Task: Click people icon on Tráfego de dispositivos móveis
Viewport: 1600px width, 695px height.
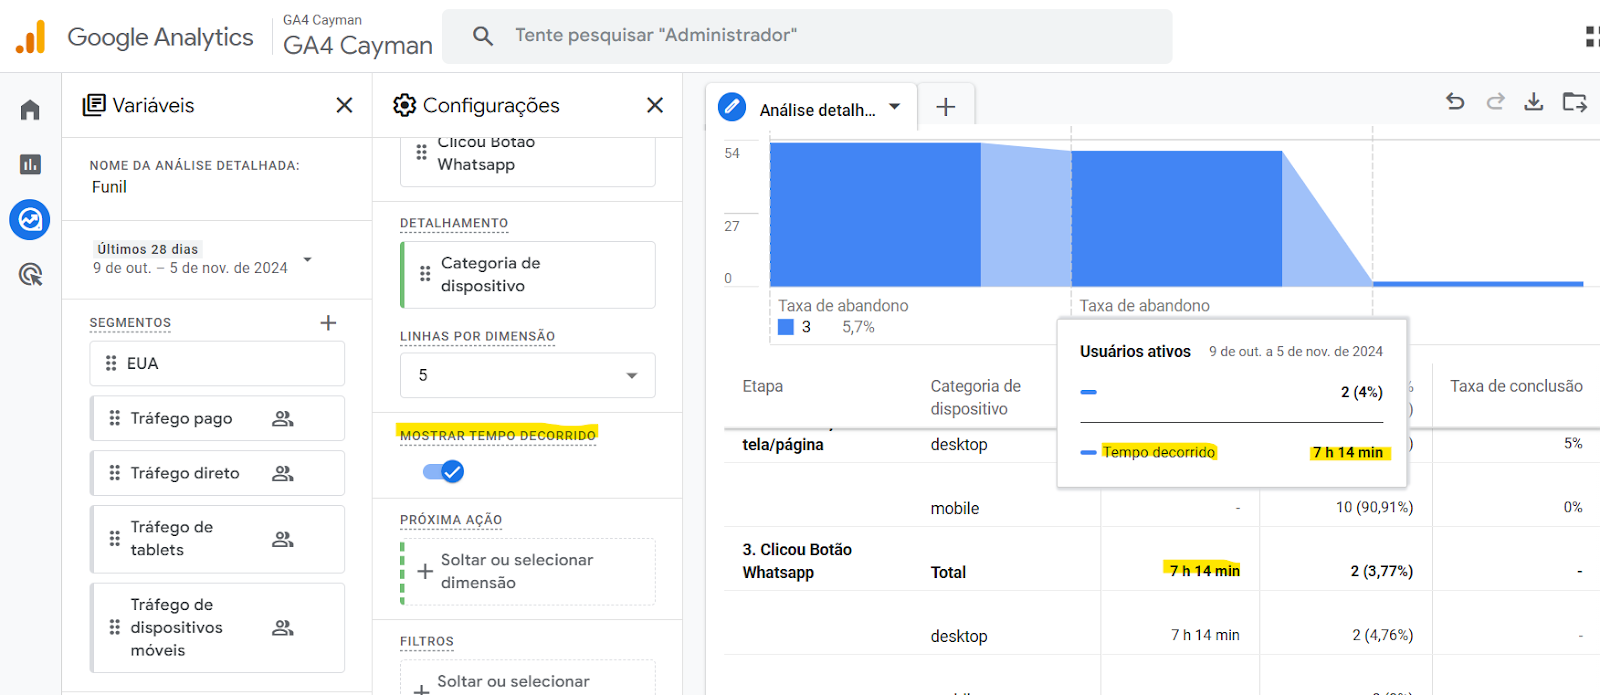Action: (283, 627)
